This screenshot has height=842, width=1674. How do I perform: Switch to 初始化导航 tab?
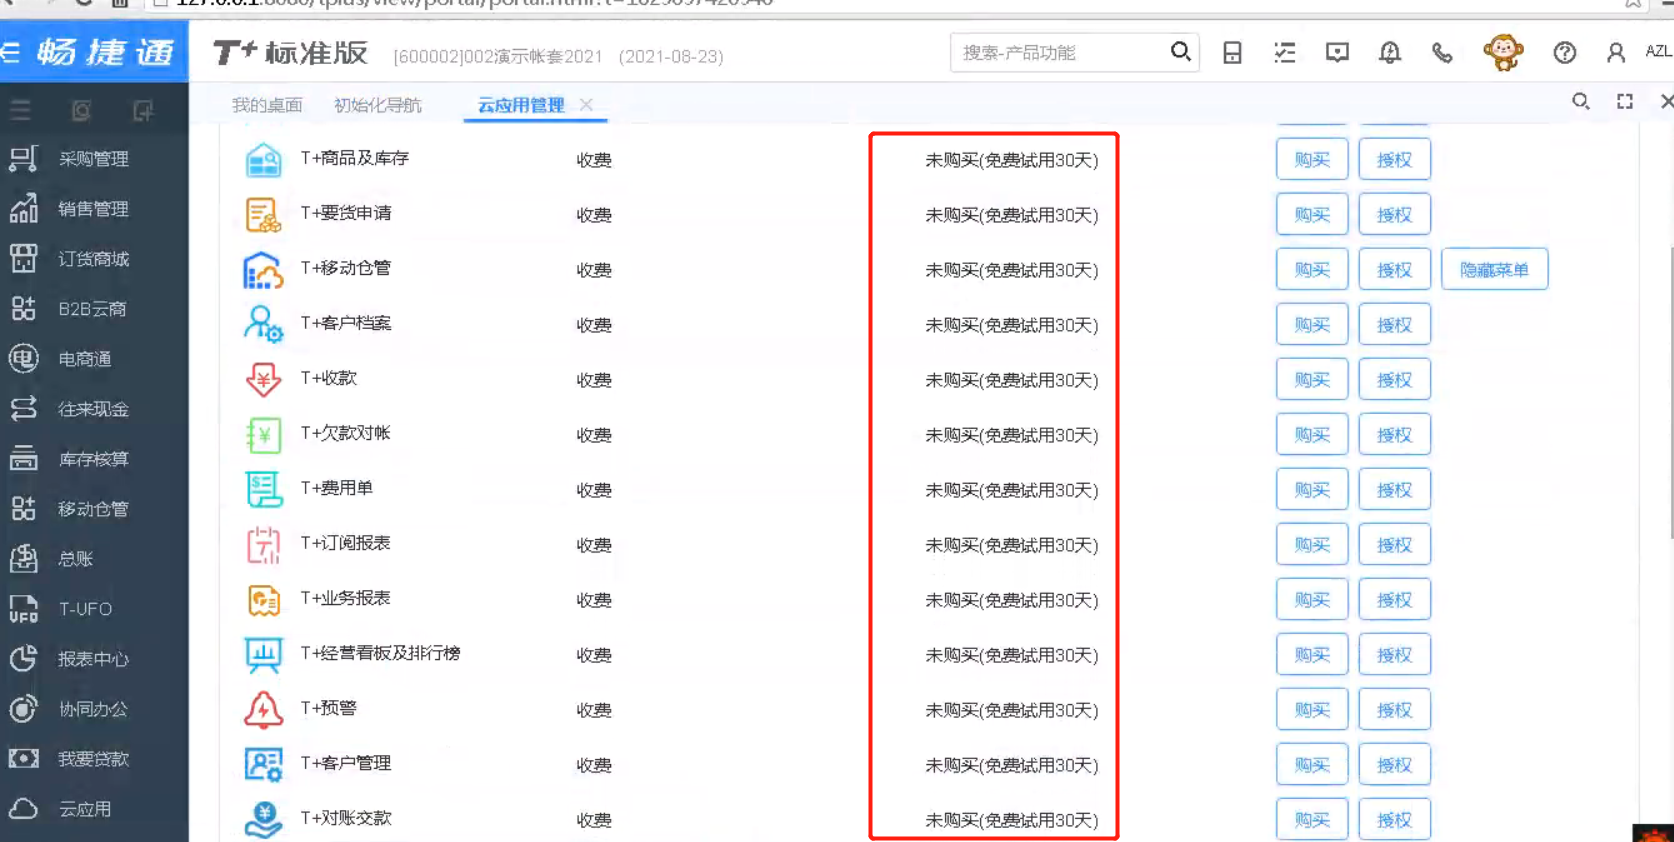click(x=378, y=105)
